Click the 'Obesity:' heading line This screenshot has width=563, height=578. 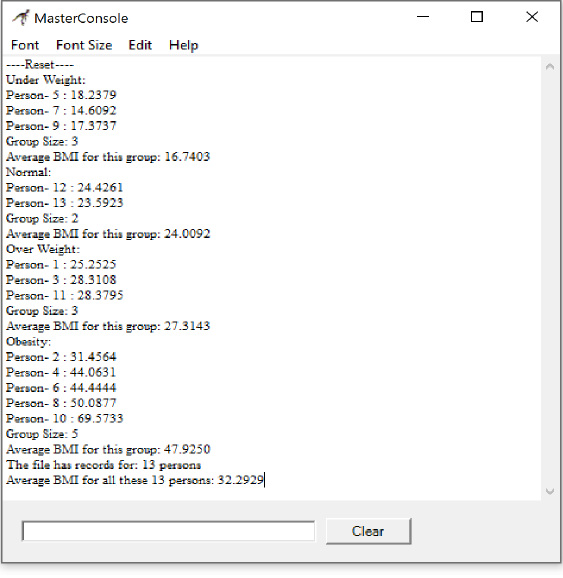pyautogui.click(x=28, y=341)
